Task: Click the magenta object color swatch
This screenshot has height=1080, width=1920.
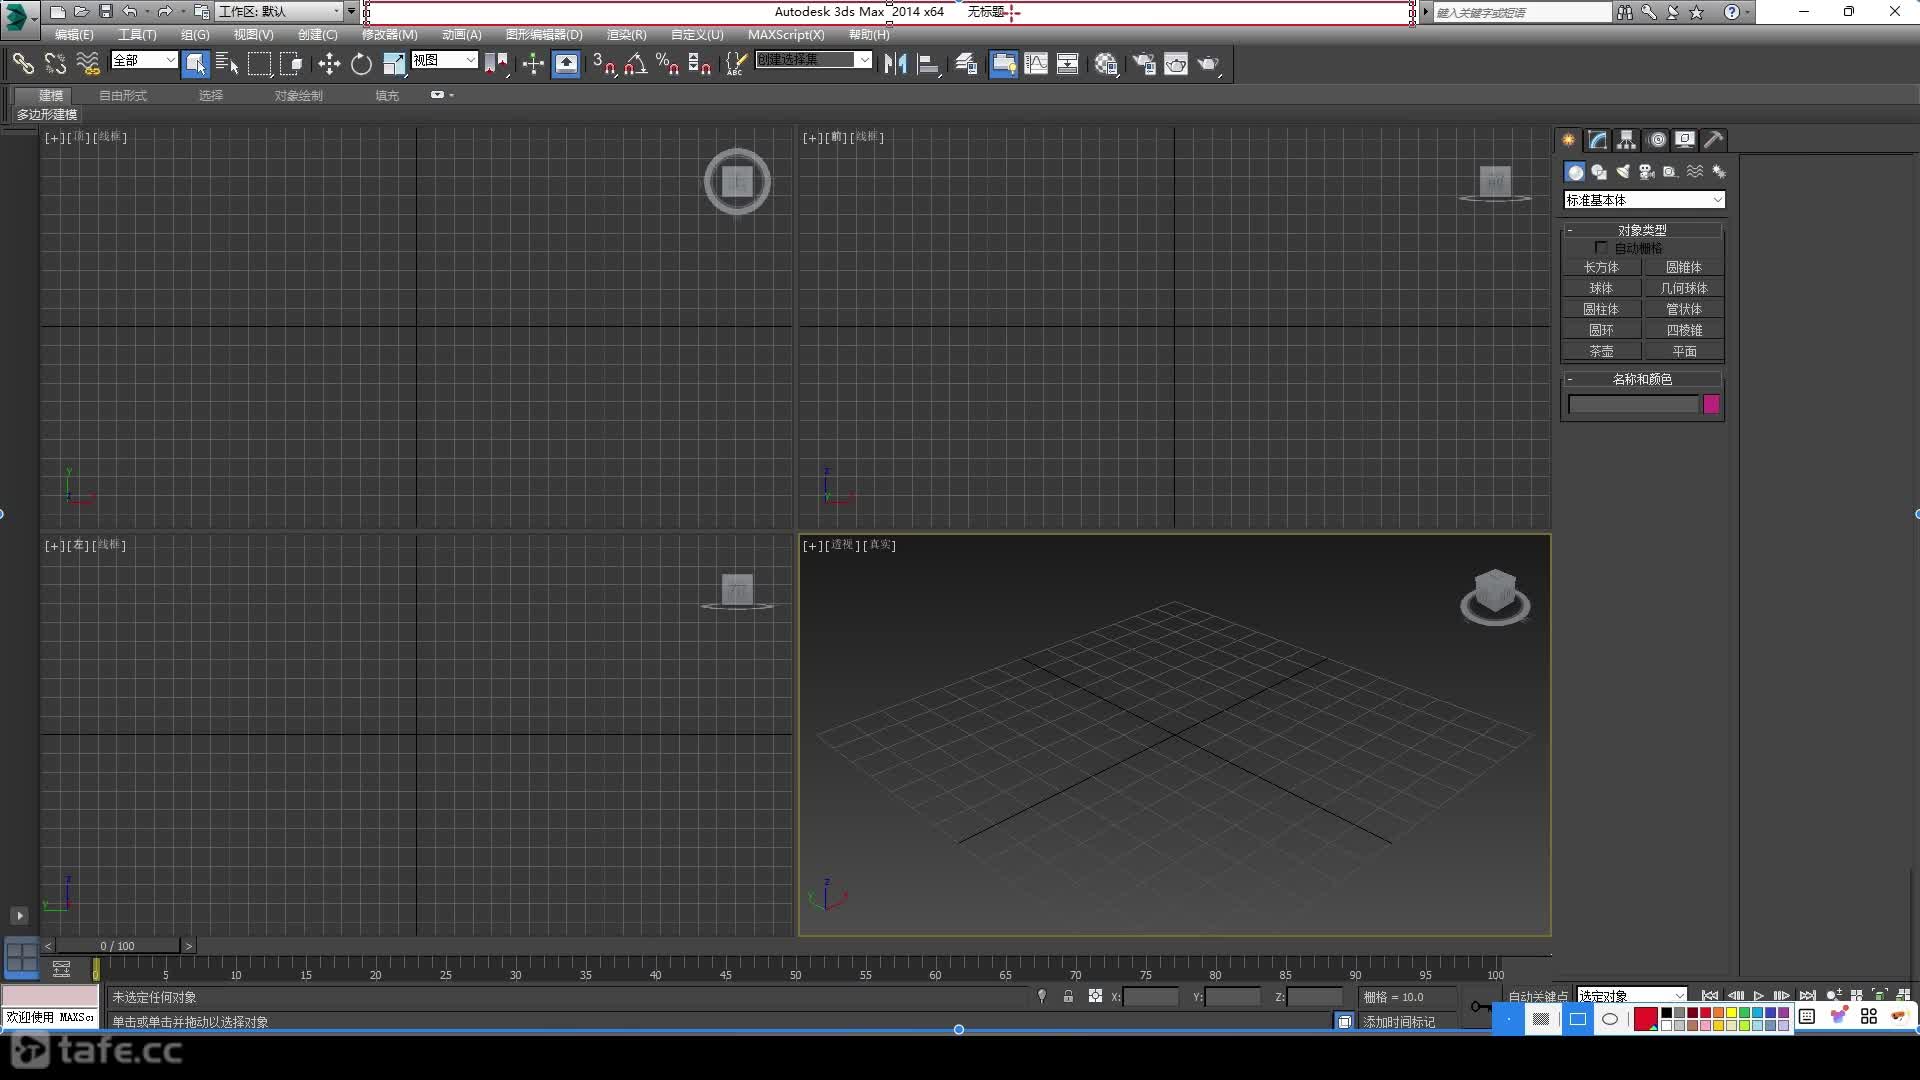Action: click(x=1711, y=404)
